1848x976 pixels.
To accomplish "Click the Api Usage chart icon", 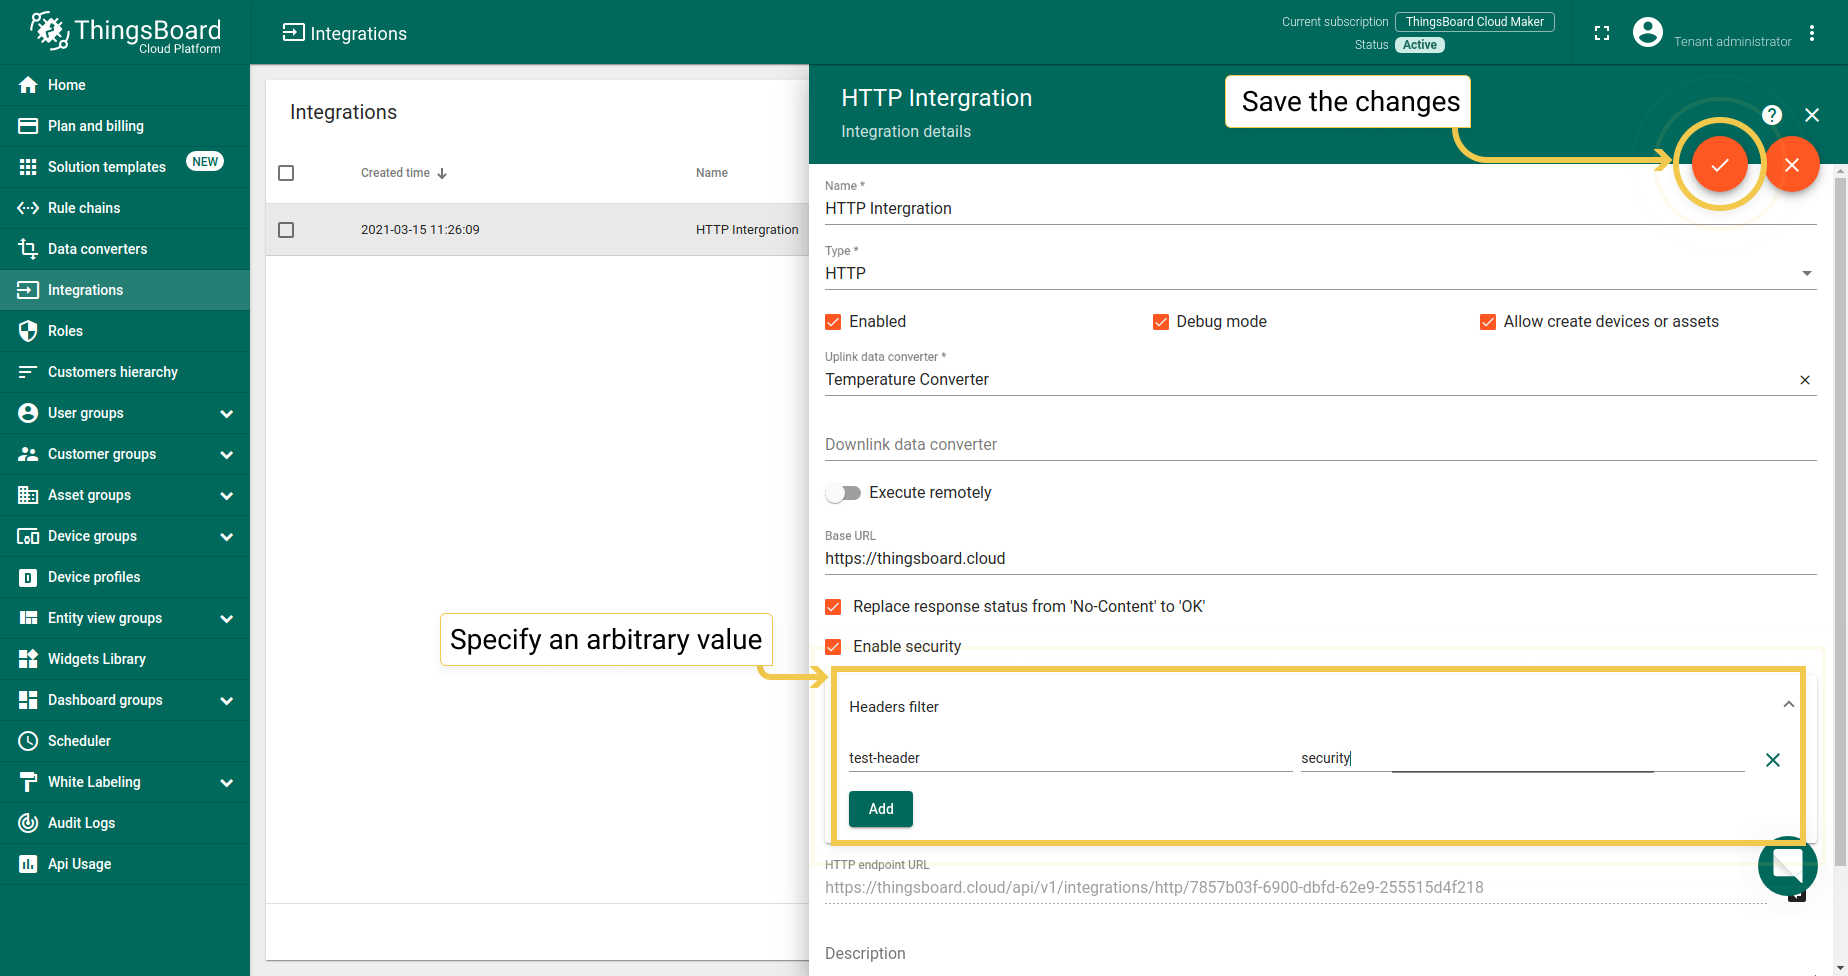I will click(x=28, y=864).
